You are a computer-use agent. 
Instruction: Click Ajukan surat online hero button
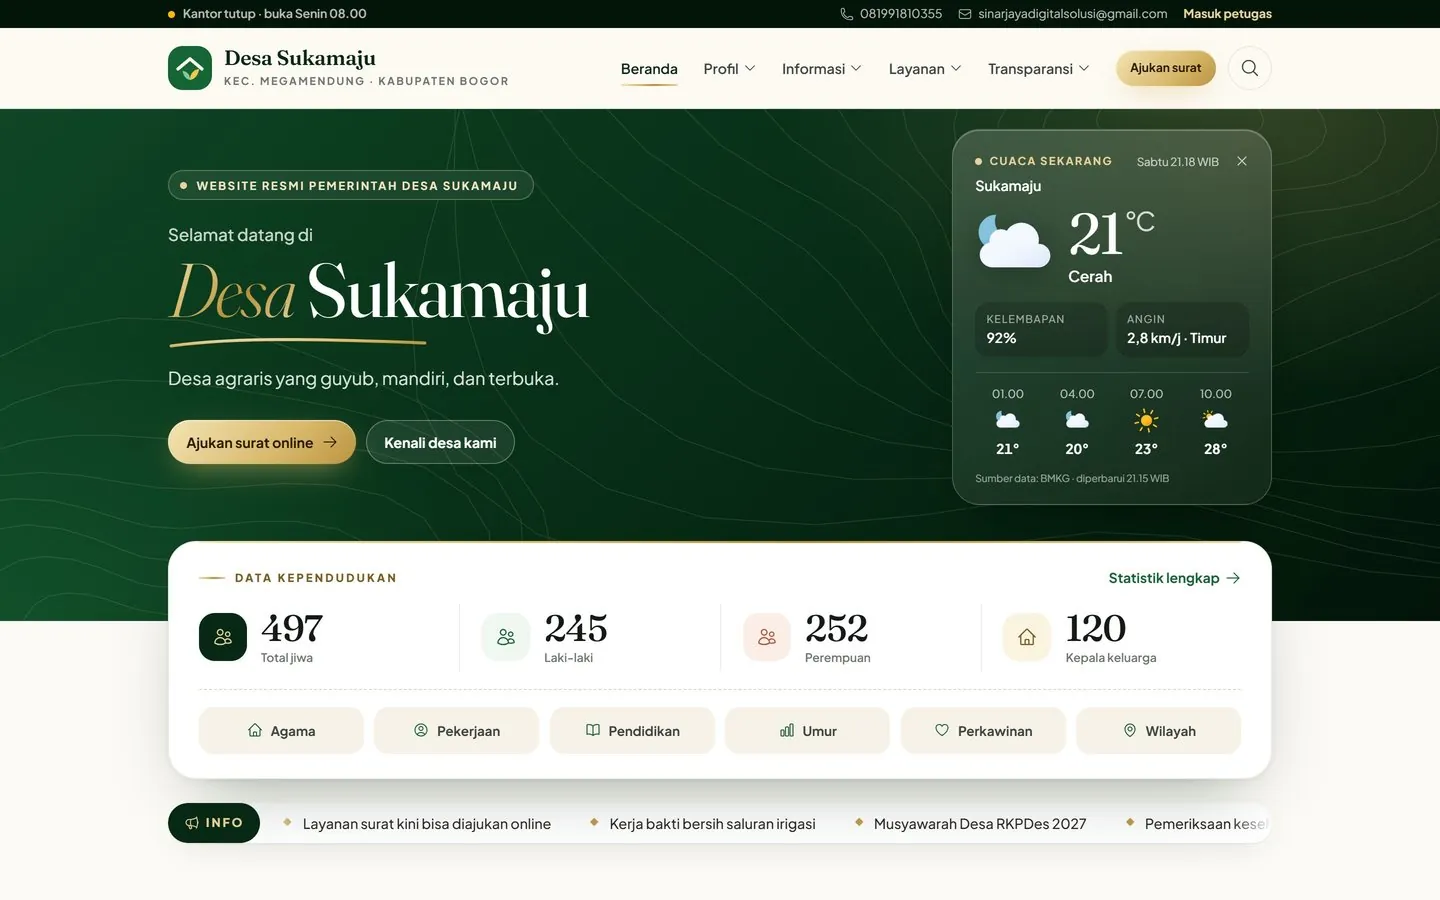click(262, 442)
